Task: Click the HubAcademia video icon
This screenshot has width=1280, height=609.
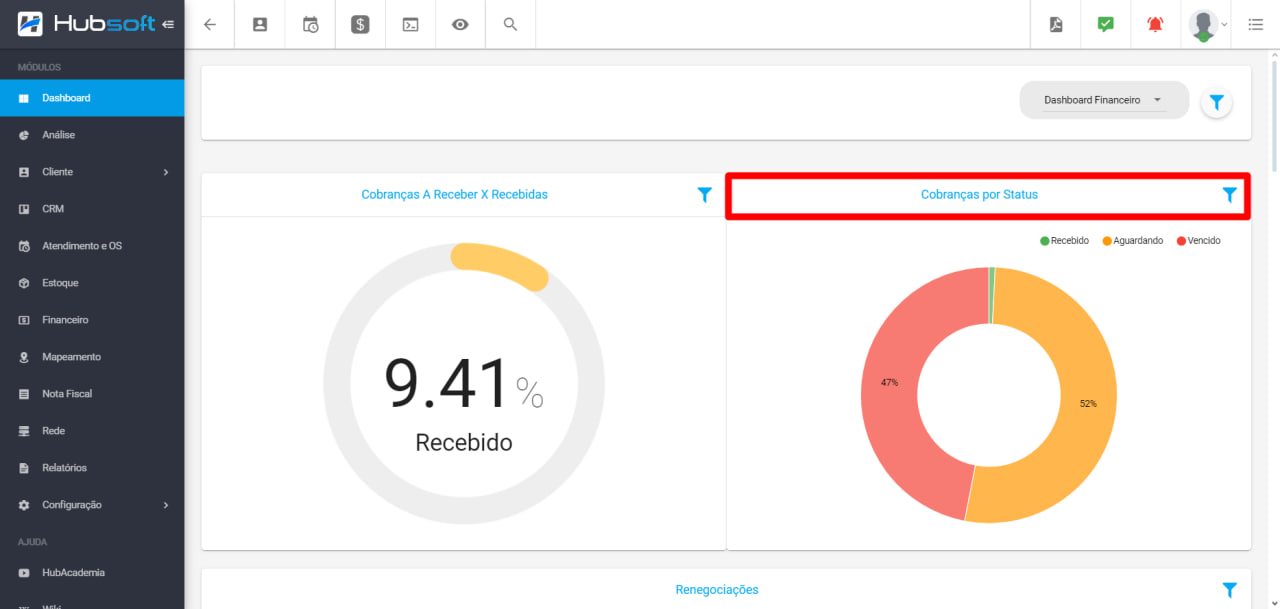Action: click(24, 573)
